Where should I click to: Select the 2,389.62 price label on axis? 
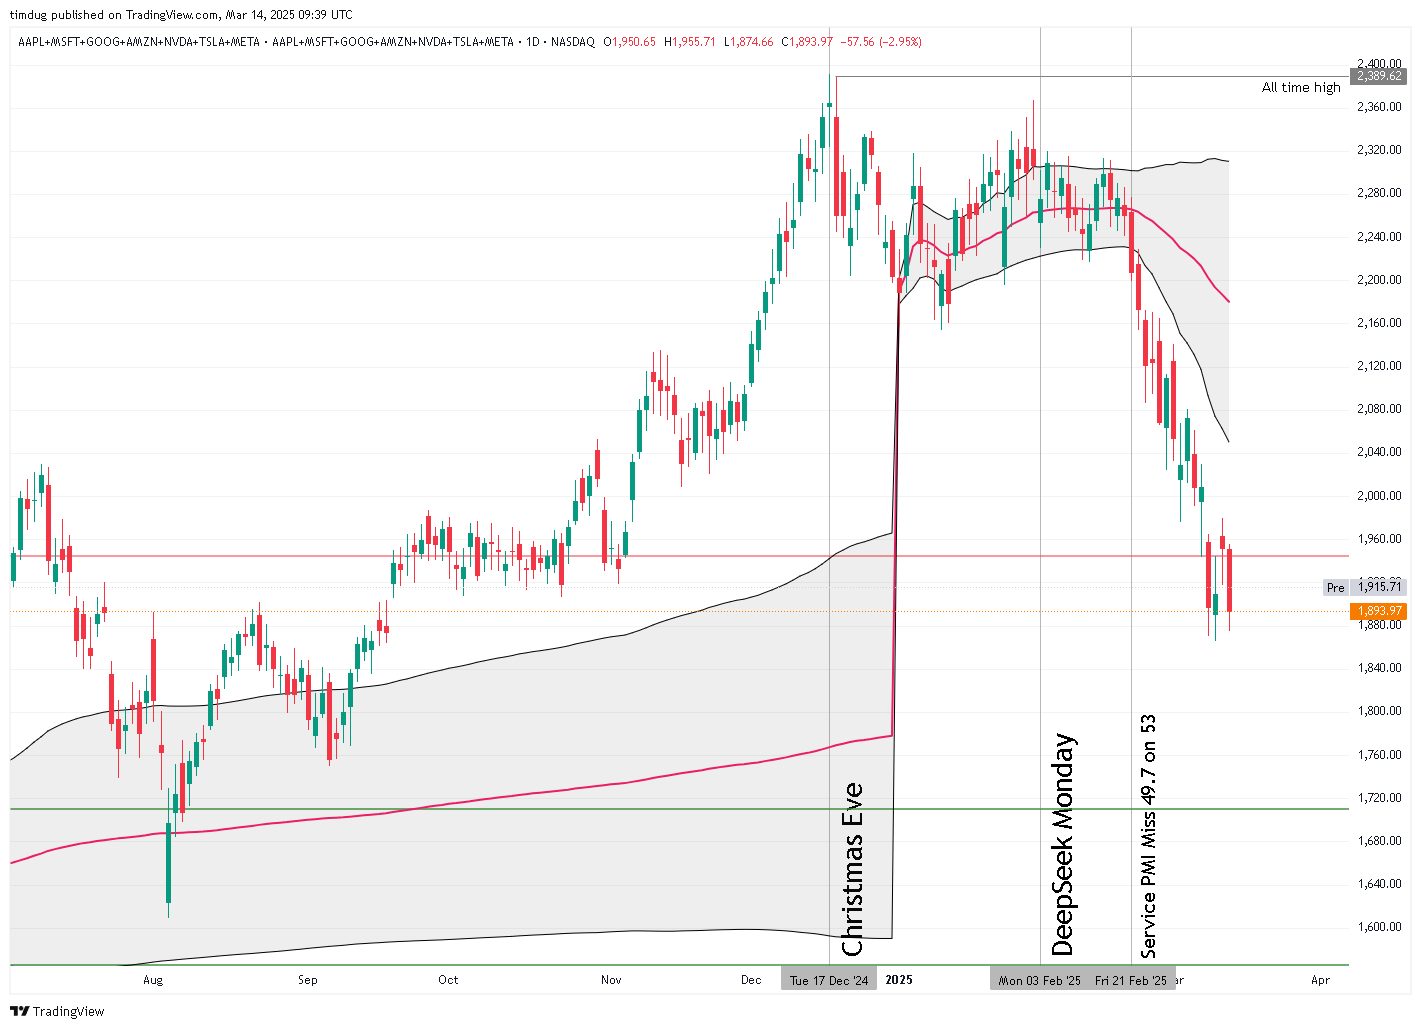click(x=1380, y=76)
